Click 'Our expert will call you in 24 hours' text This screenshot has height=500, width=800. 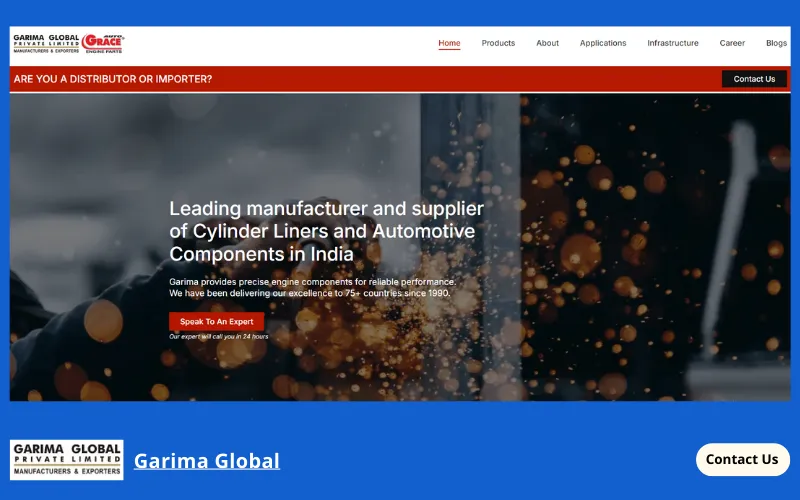[218, 337]
